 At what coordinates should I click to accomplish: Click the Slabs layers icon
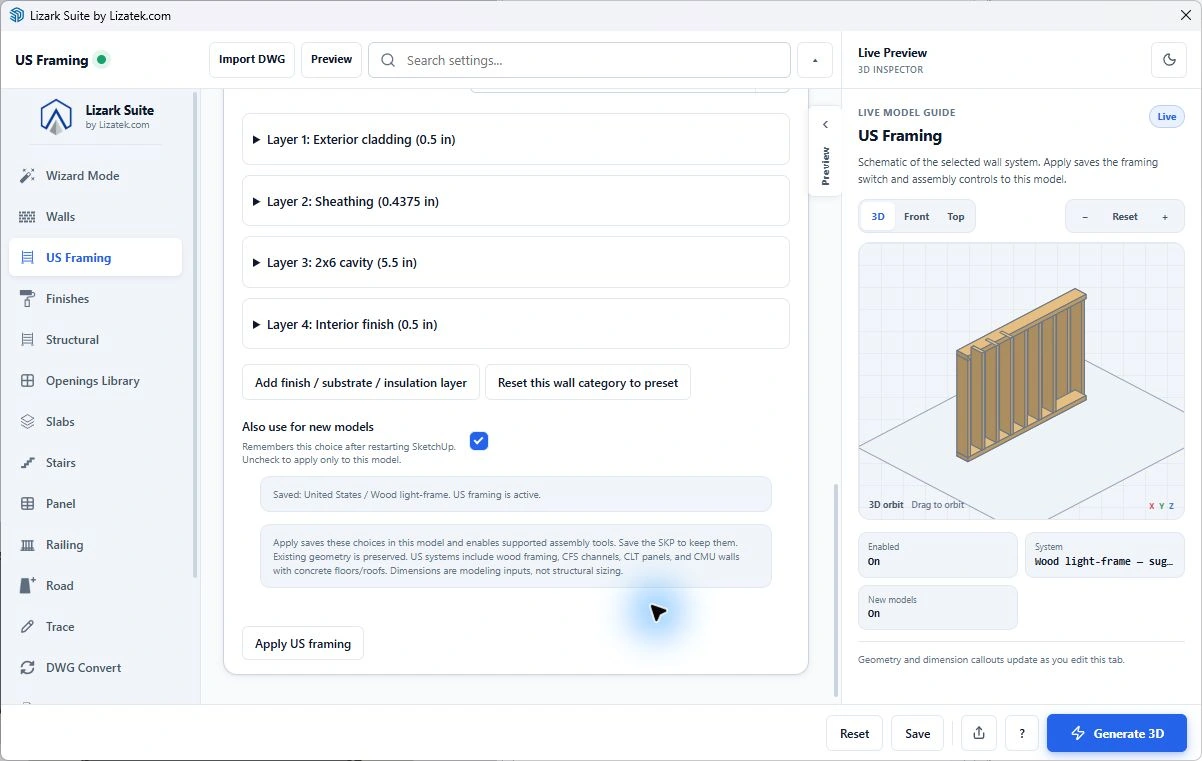[27, 421]
